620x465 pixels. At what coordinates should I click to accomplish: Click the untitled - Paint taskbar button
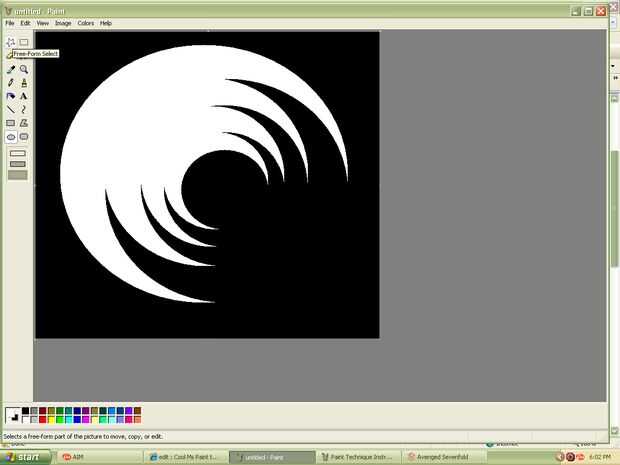[272, 457]
